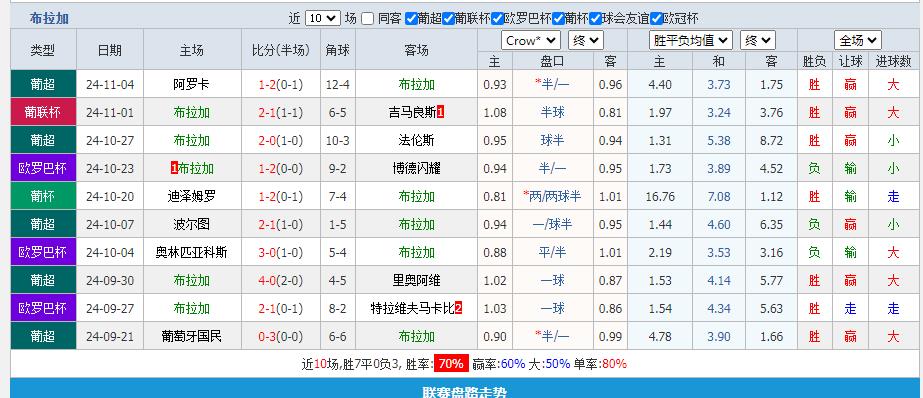Click the 布拉加 team title link
923x398 pixels.
coord(49,18)
